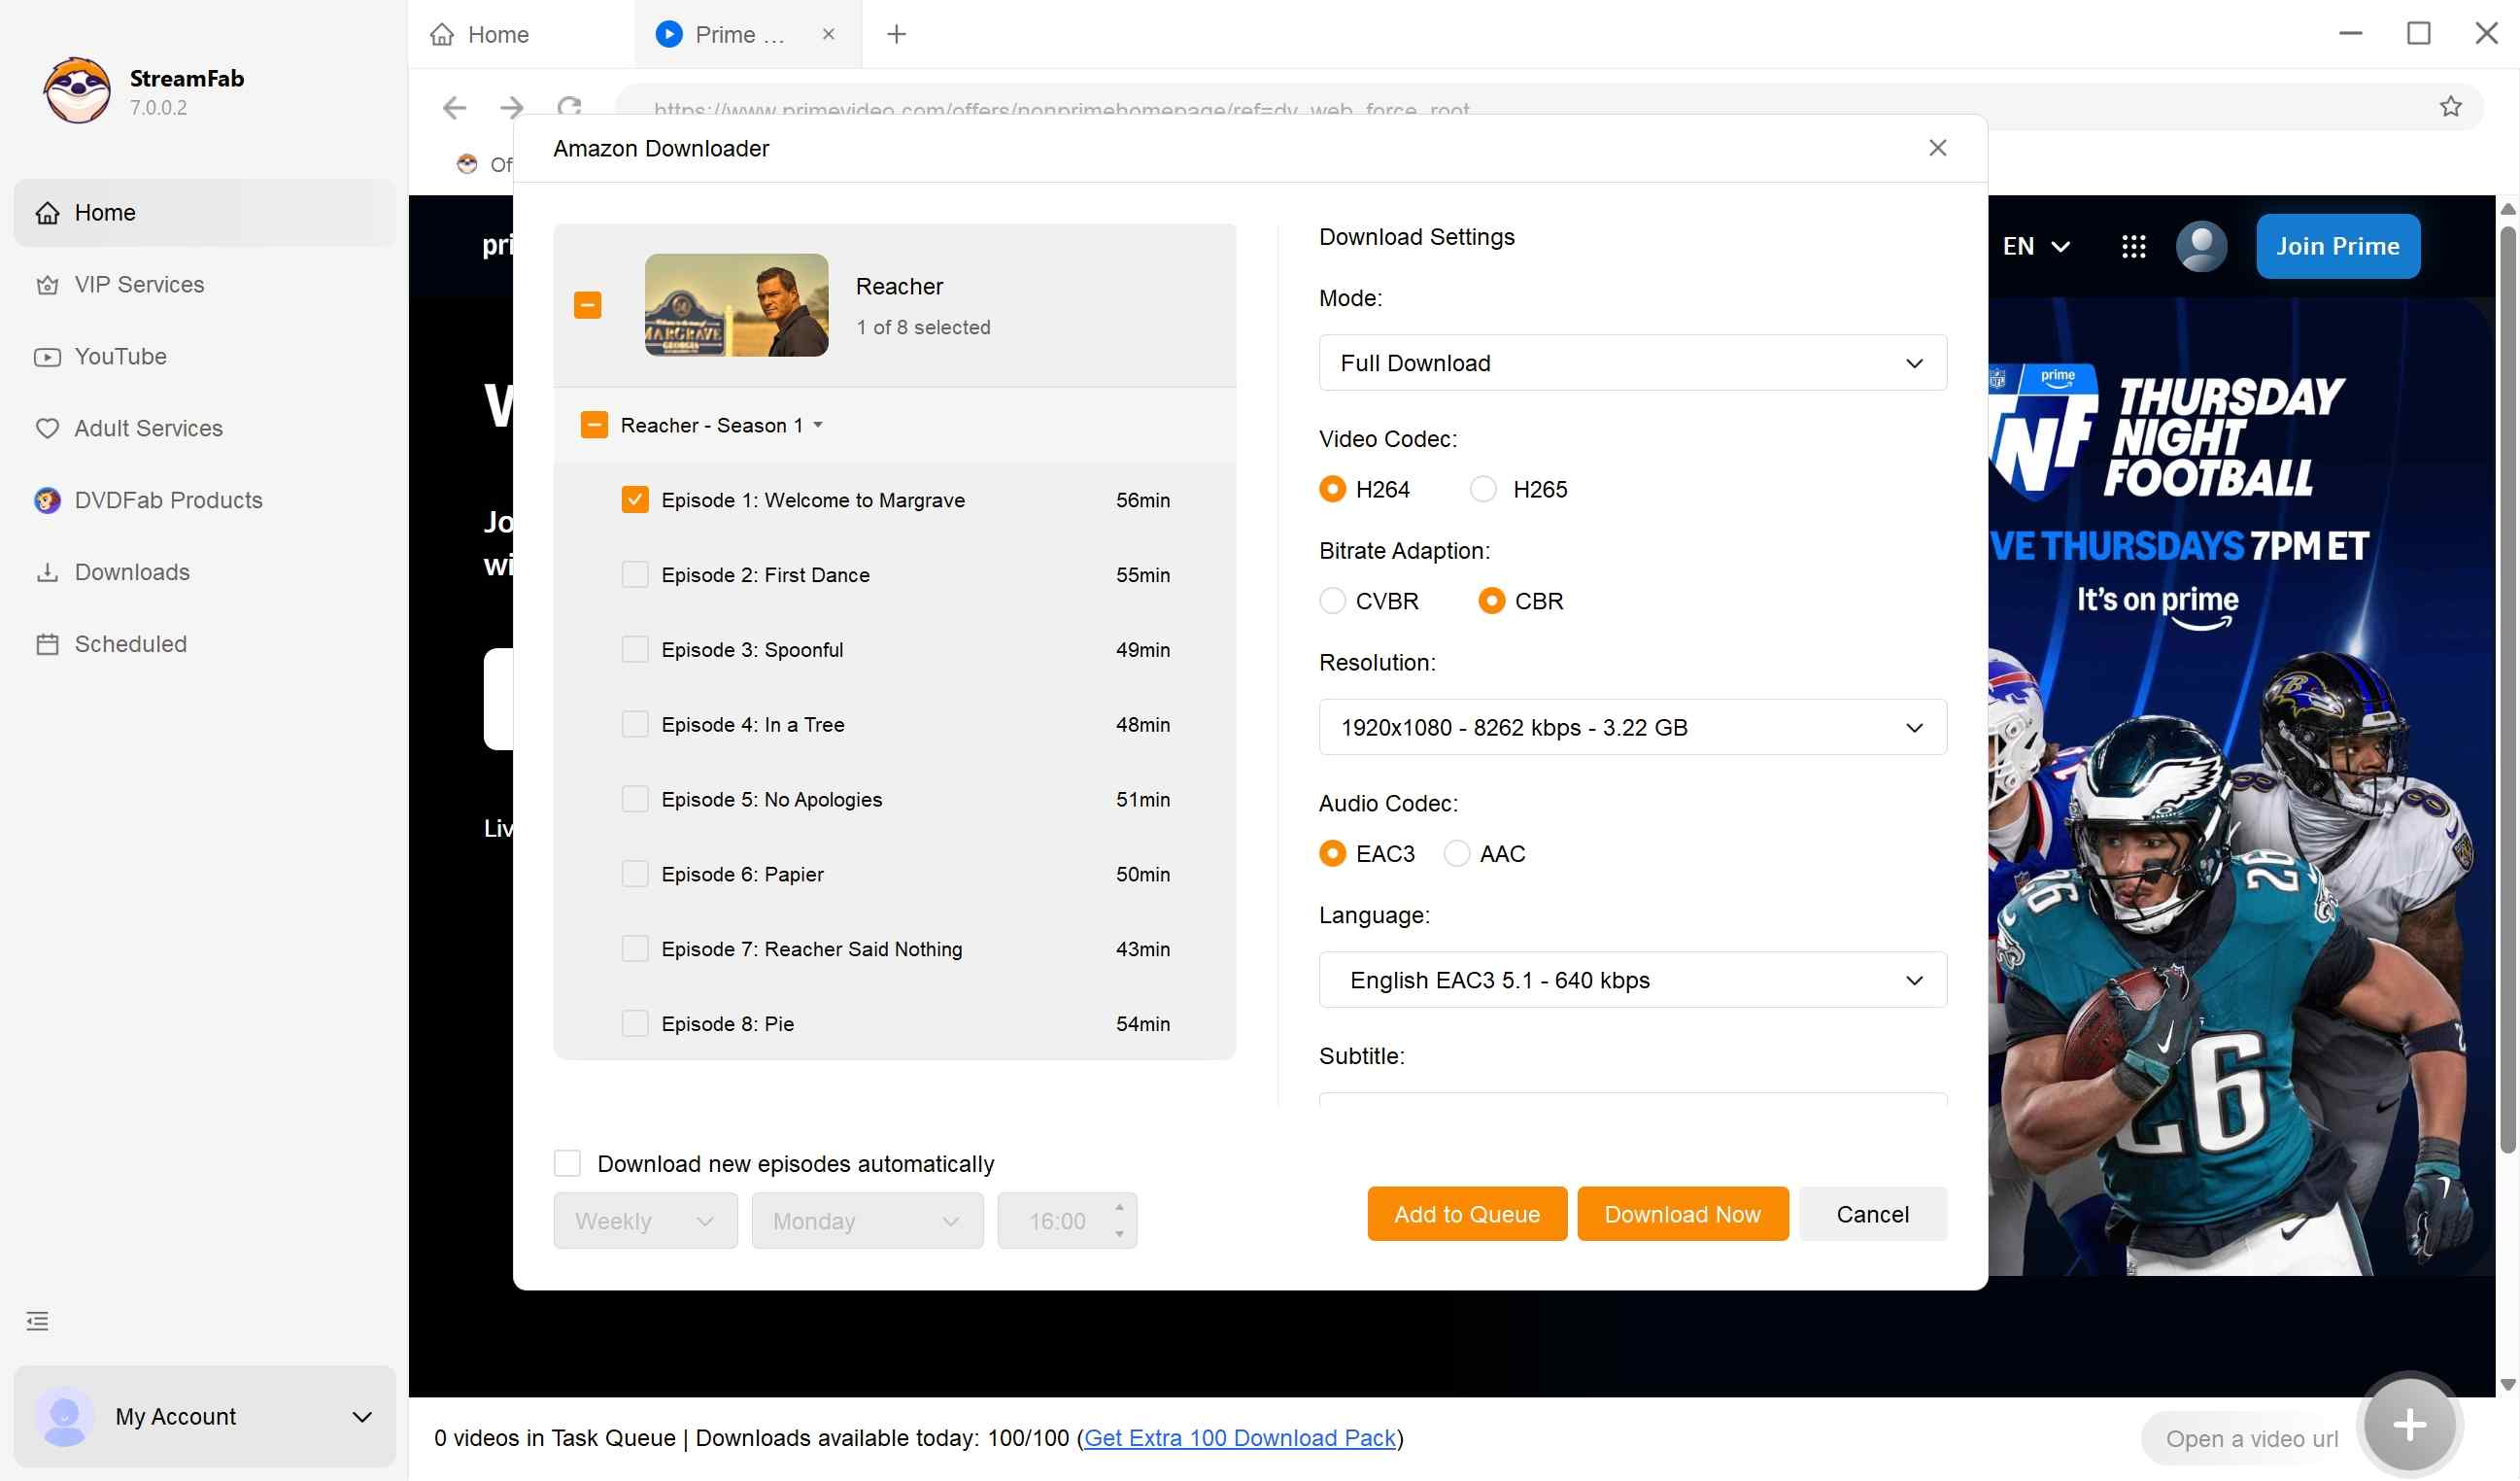
Task: Click the Prime Video profile avatar icon
Action: coord(2201,247)
